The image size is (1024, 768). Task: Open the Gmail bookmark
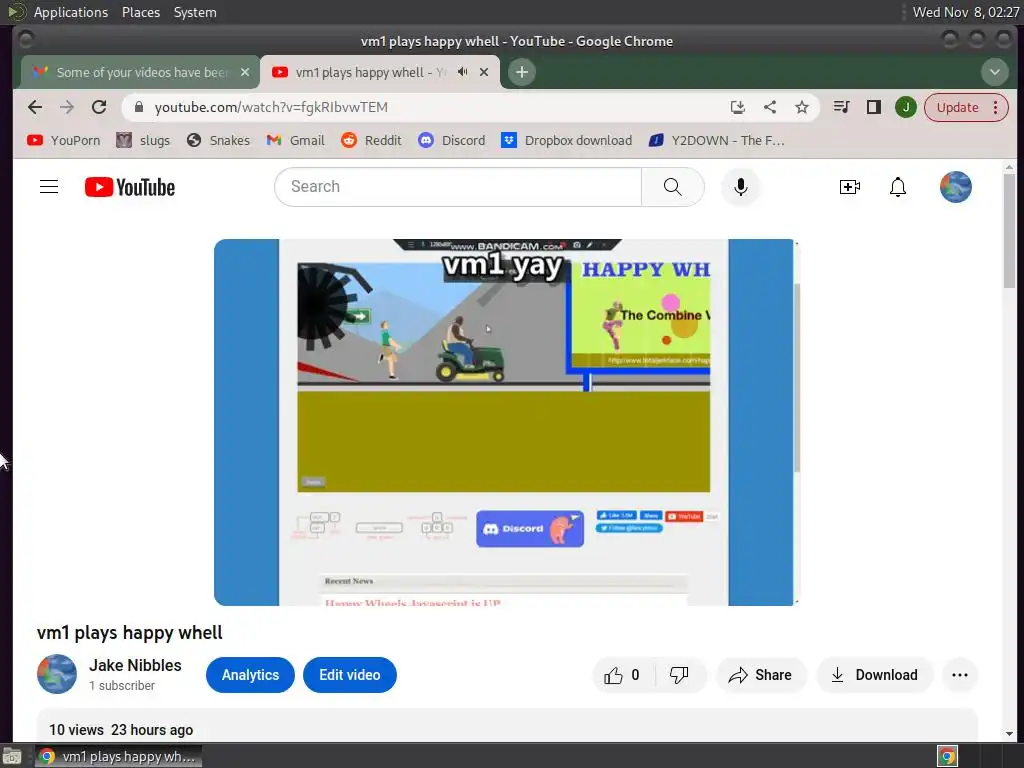point(295,140)
